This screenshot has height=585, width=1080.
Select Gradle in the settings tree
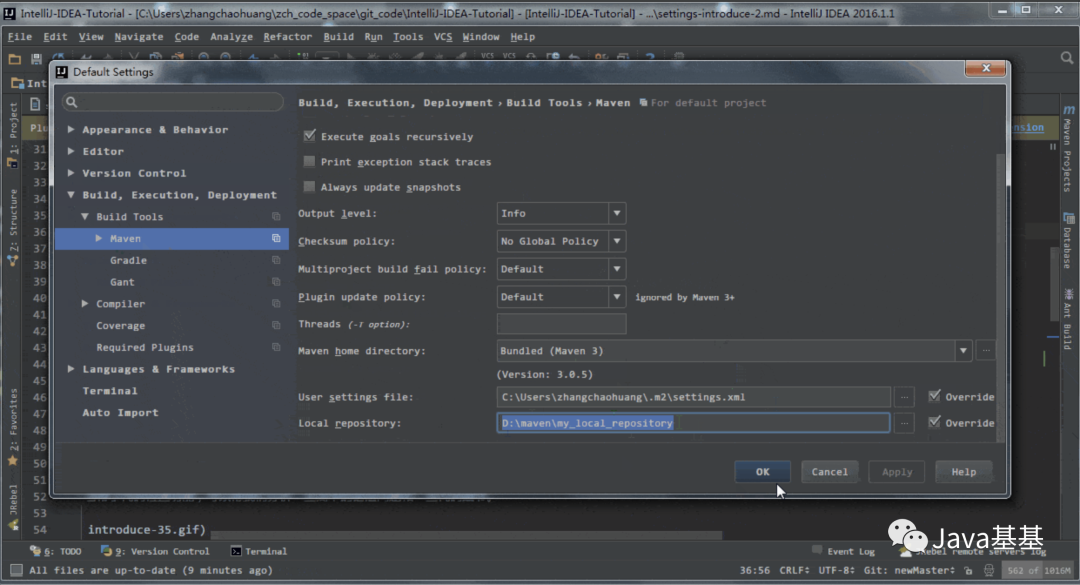[x=128, y=260]
